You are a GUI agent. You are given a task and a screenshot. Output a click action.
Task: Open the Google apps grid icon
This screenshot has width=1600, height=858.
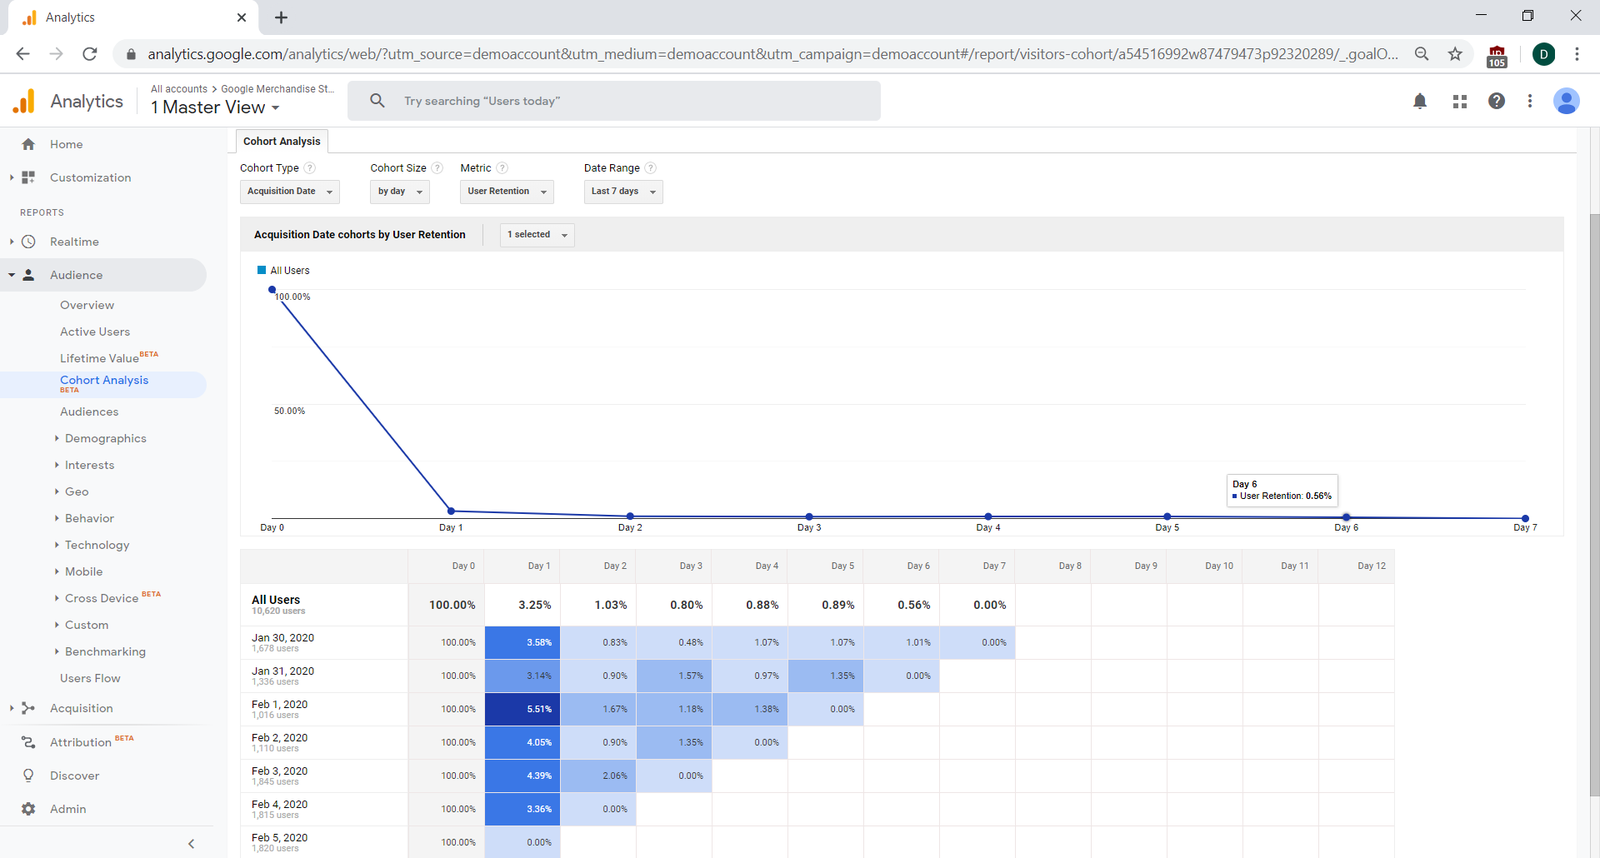[1459, 101]
